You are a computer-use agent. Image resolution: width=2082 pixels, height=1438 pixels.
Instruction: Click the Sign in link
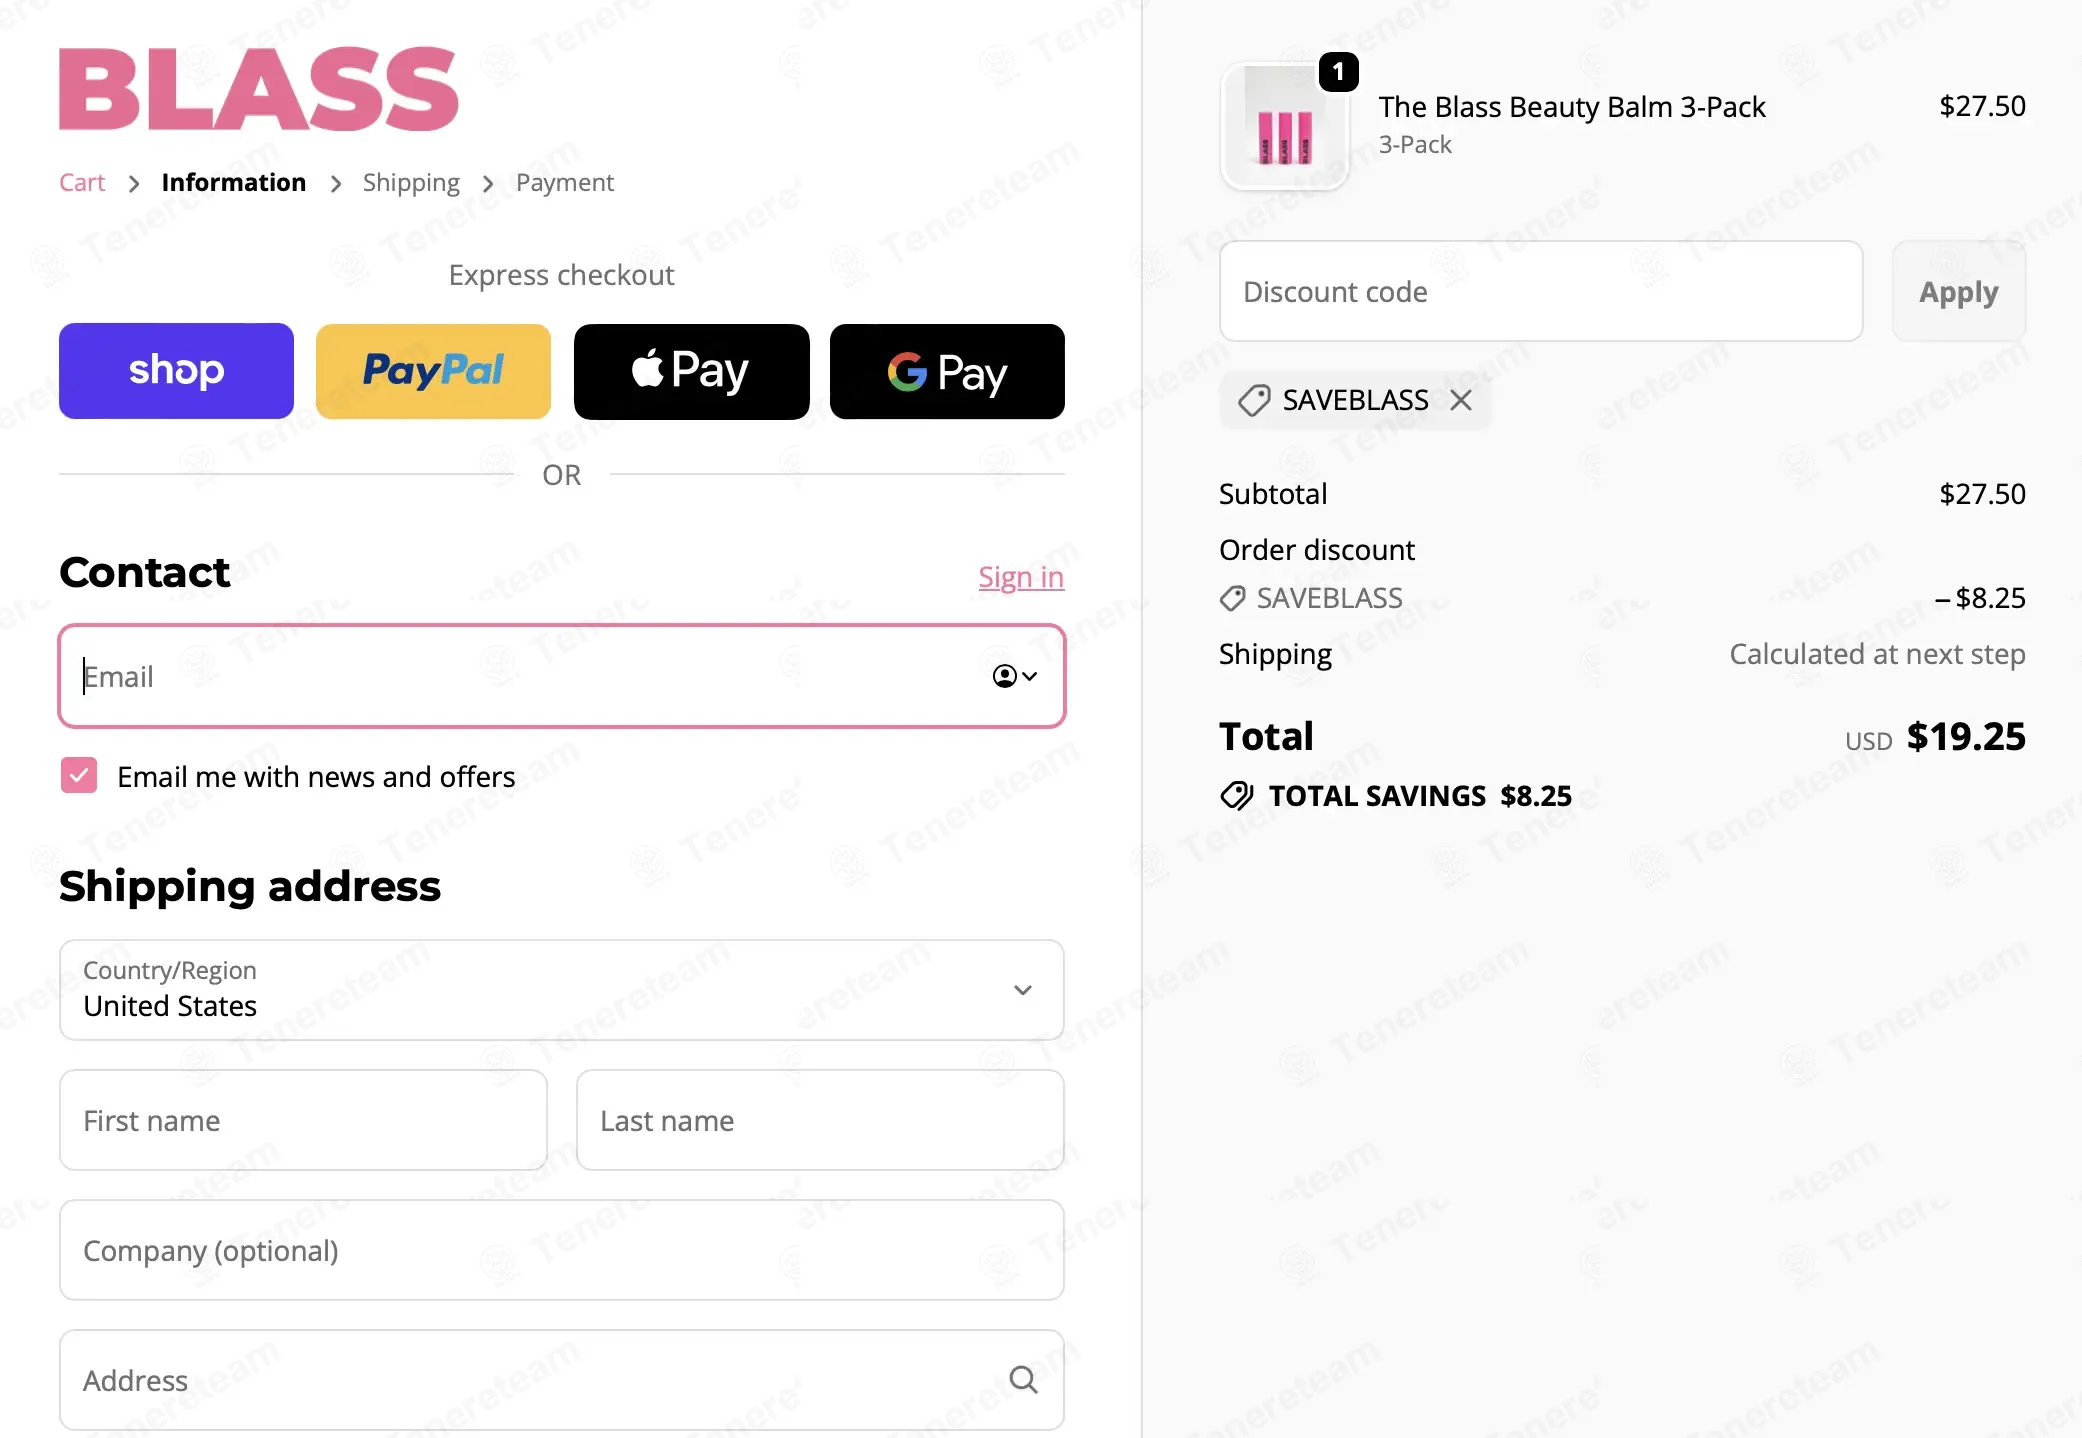pos(1021,577)
